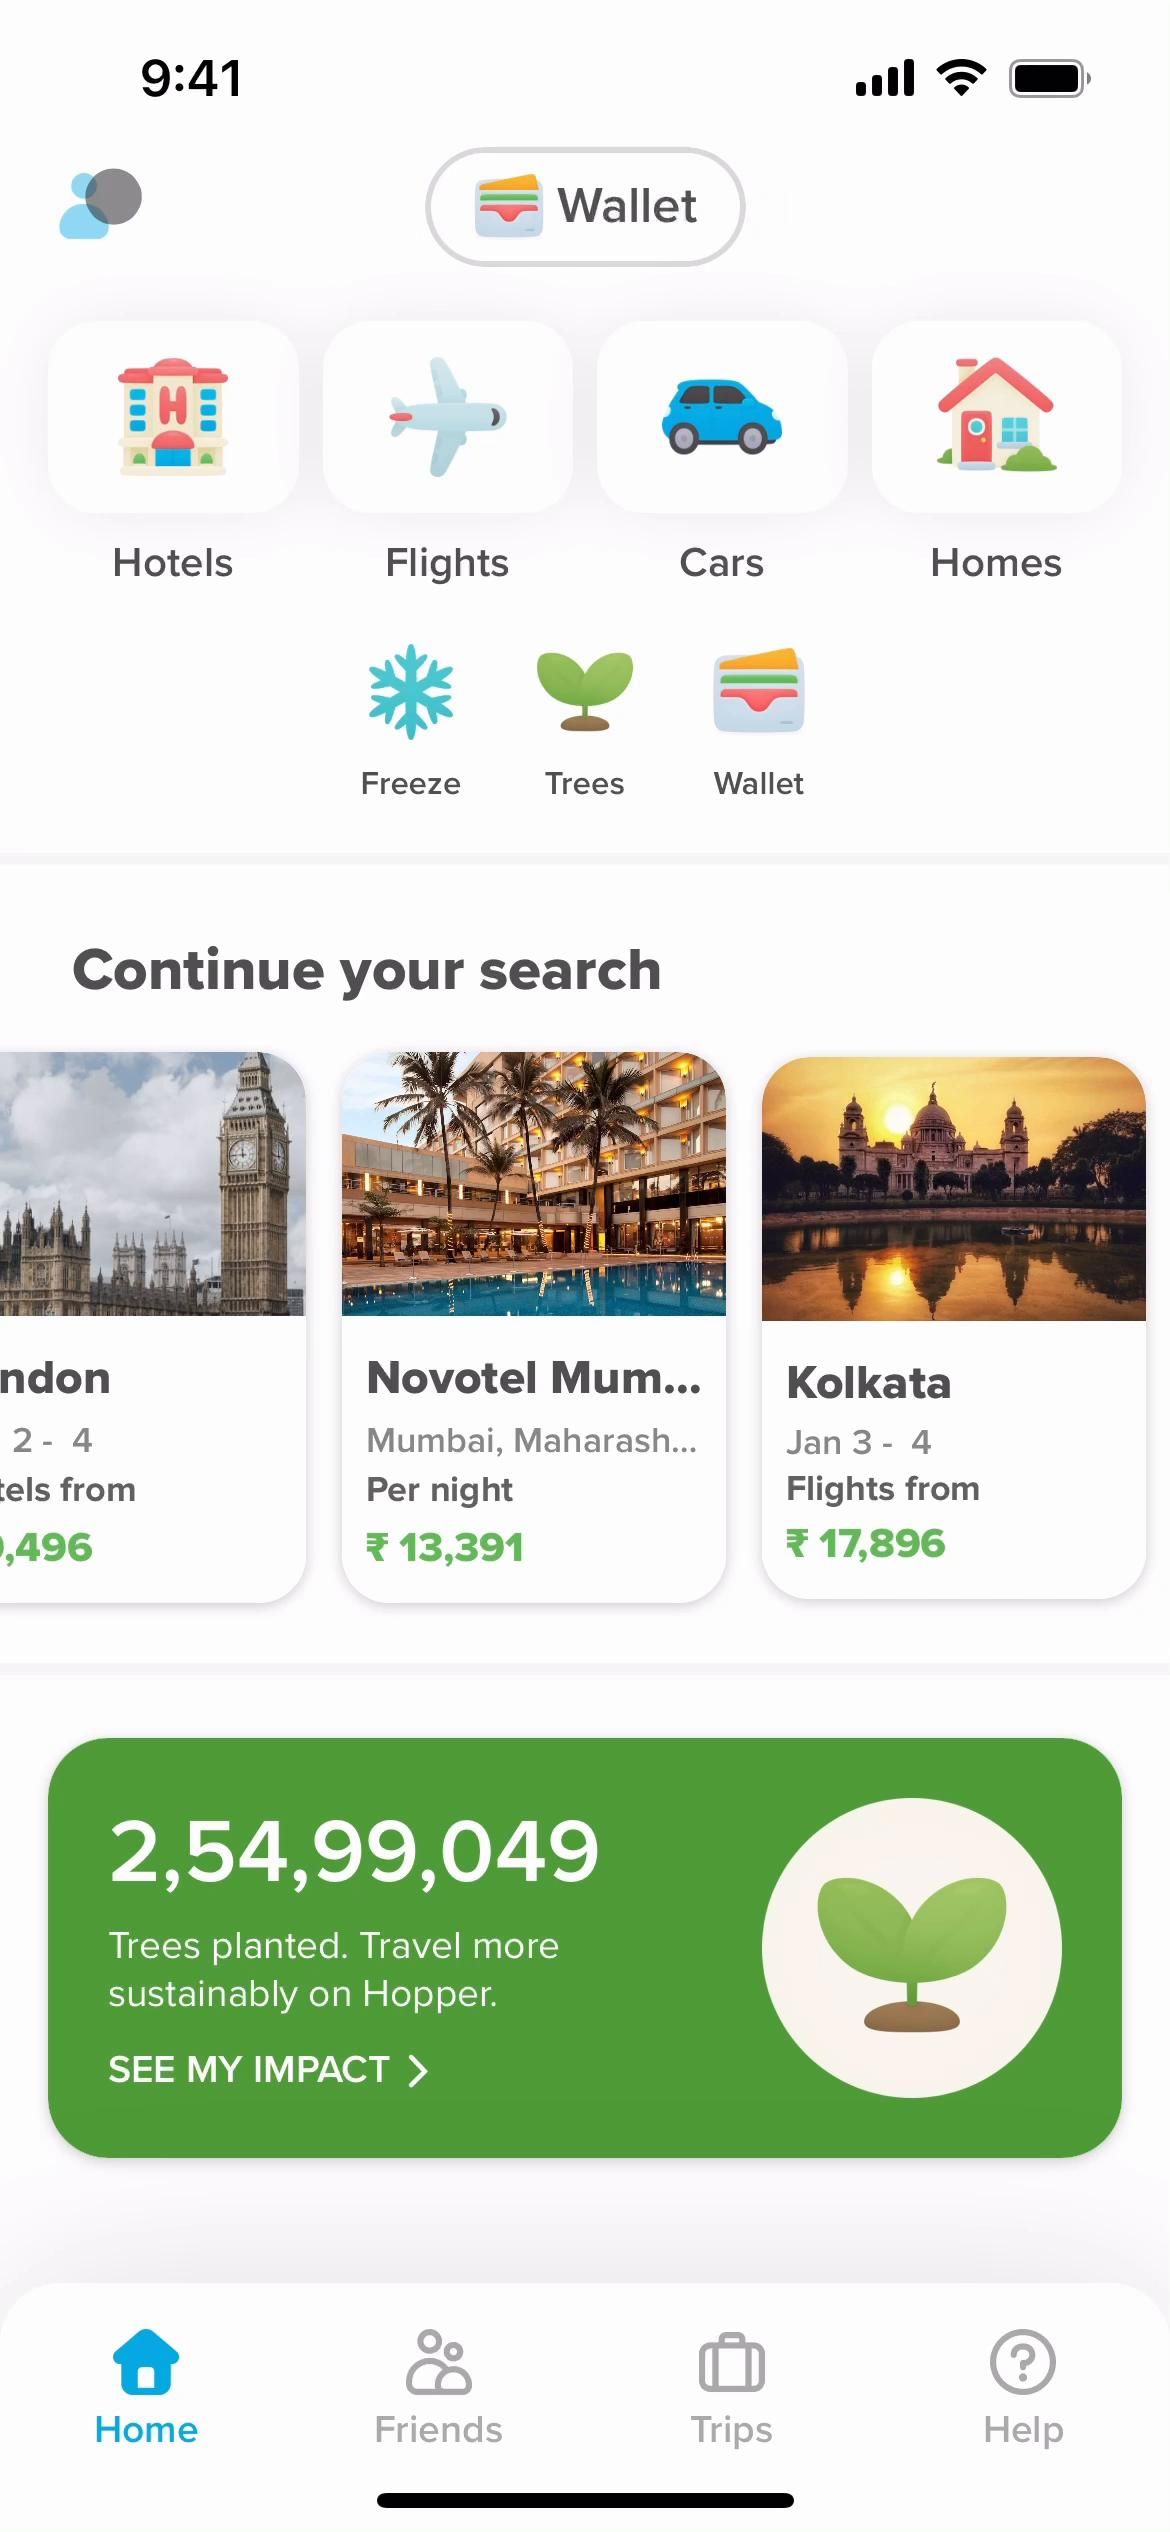Open the Hotels booking icon

(173, 417)
